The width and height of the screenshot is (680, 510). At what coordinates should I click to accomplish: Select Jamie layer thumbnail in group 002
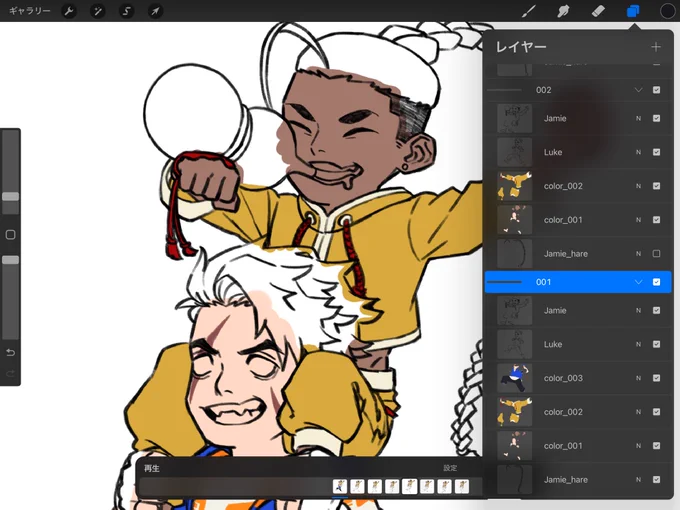point(514,118)
